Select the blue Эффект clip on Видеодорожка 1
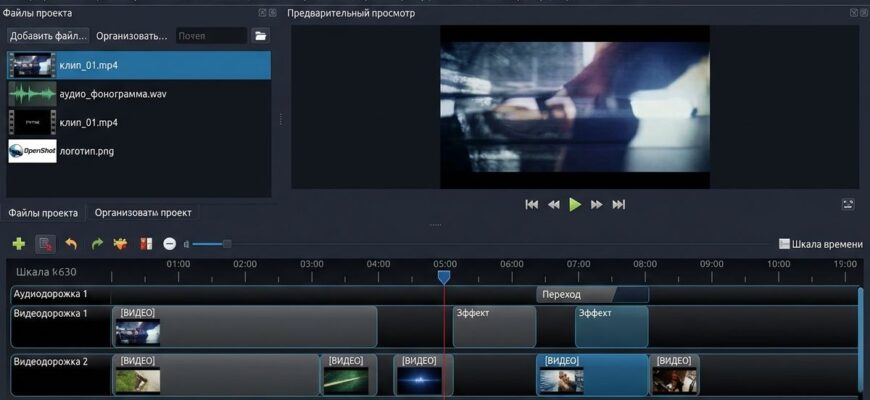The width and height of the screenshot is (870, 400). point(611,327)
